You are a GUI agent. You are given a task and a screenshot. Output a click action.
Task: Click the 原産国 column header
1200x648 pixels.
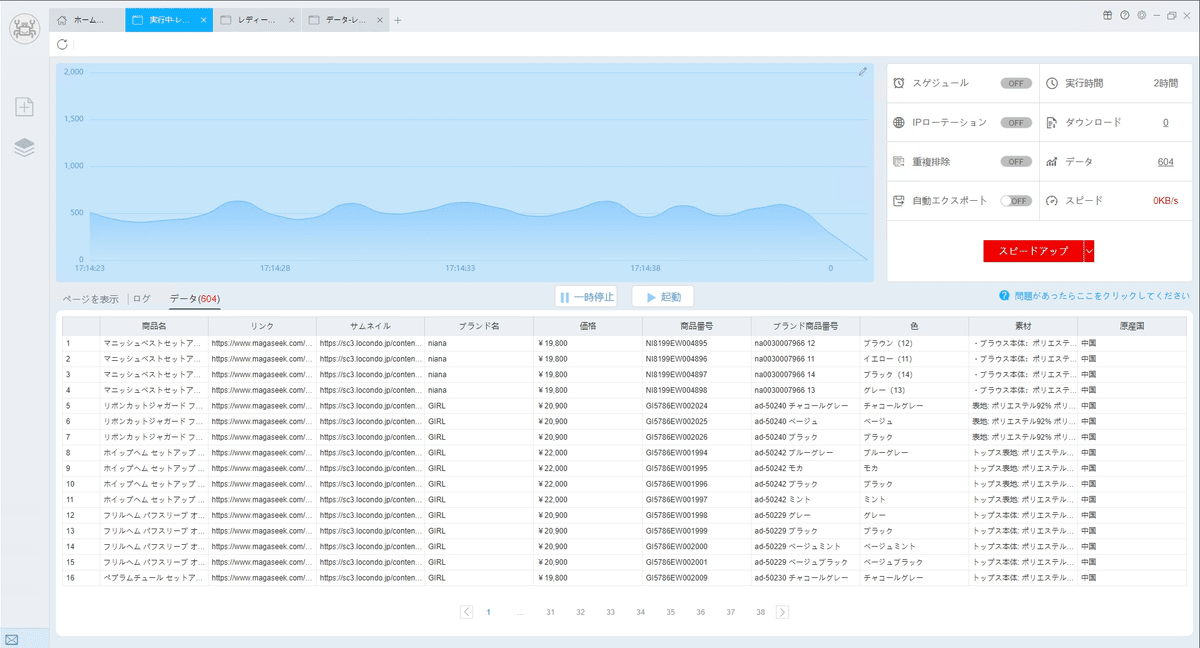[x=1132, y=326]
